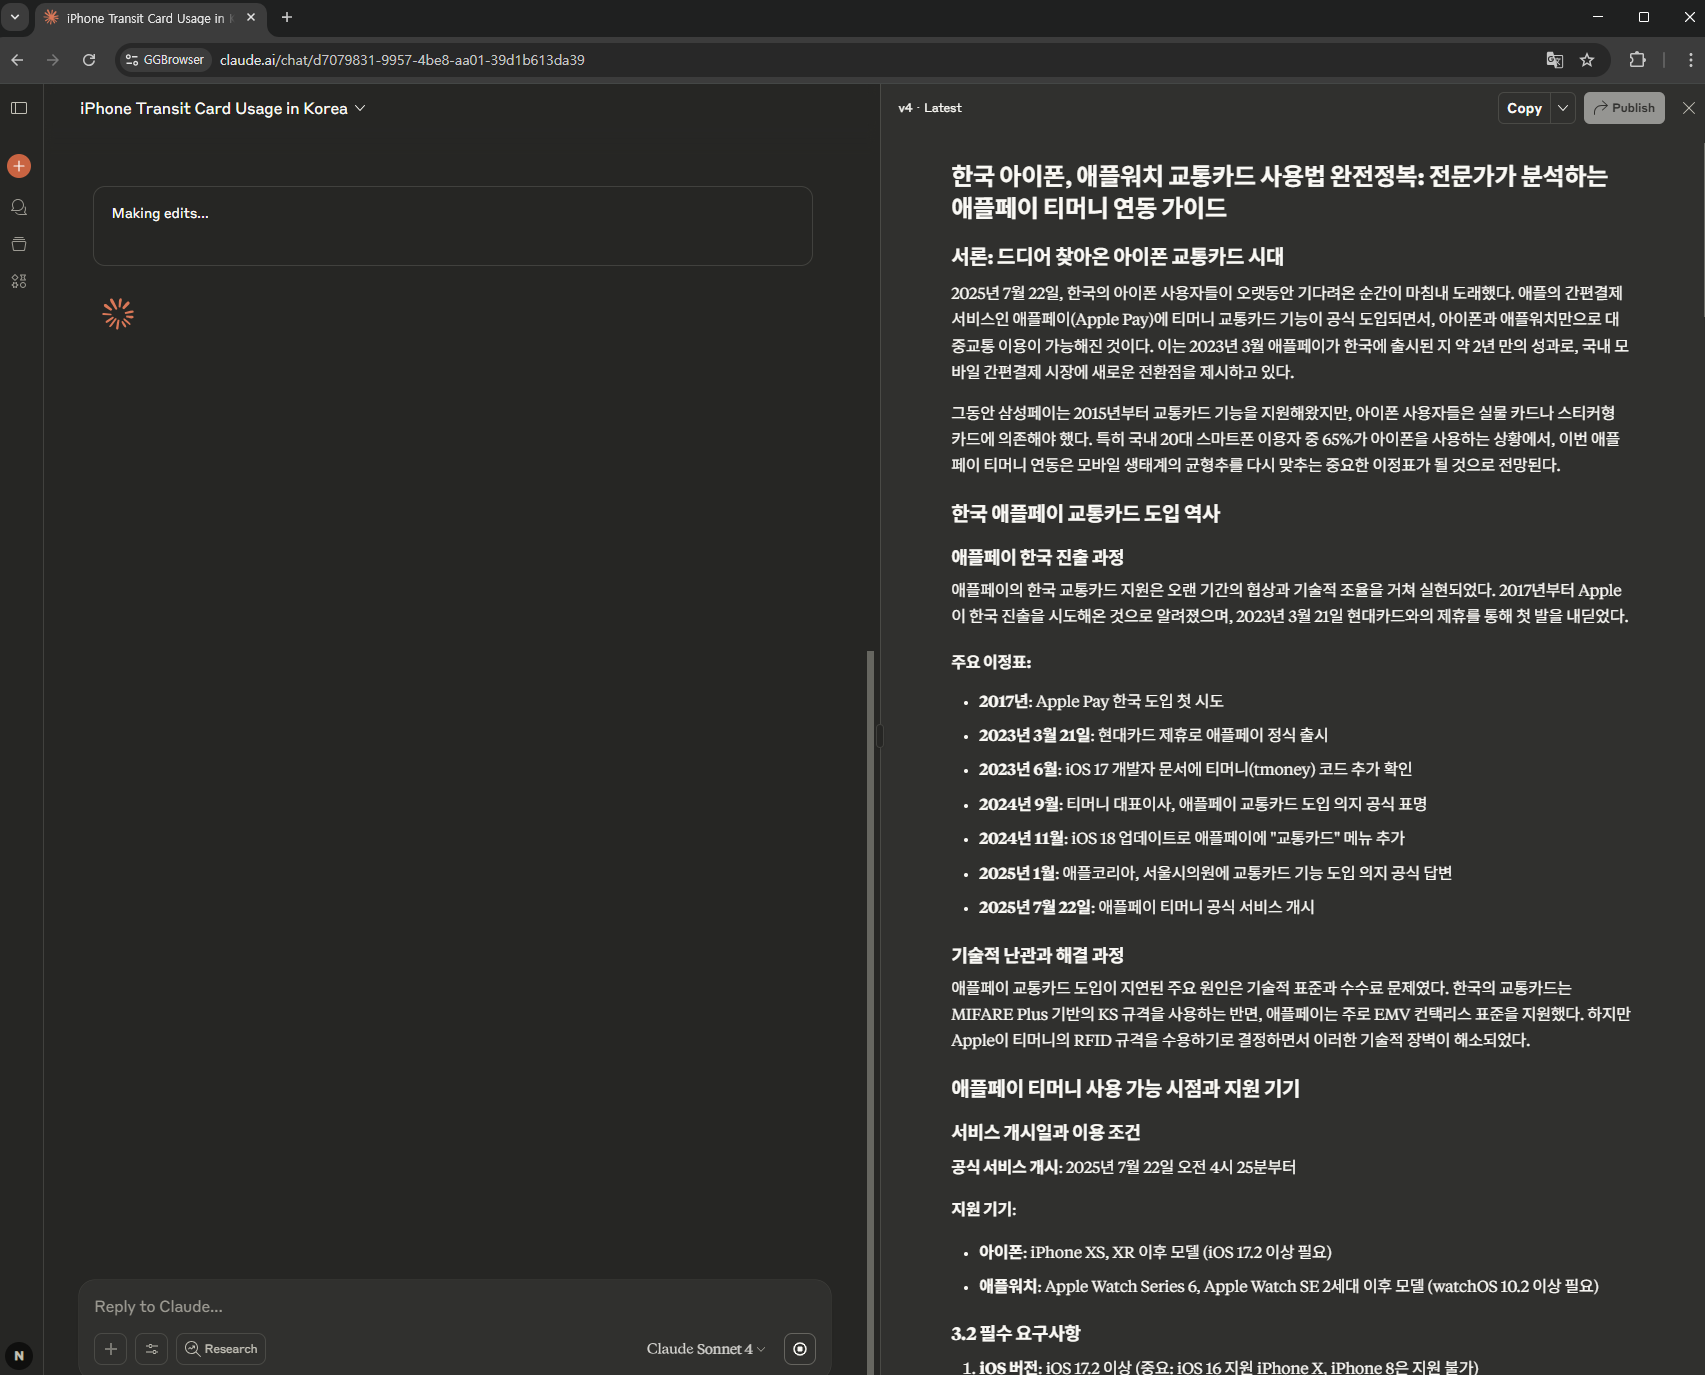The image size is (1705, 1375).
Task: Open the v4 Latest version selector
Action: [930, 108]
